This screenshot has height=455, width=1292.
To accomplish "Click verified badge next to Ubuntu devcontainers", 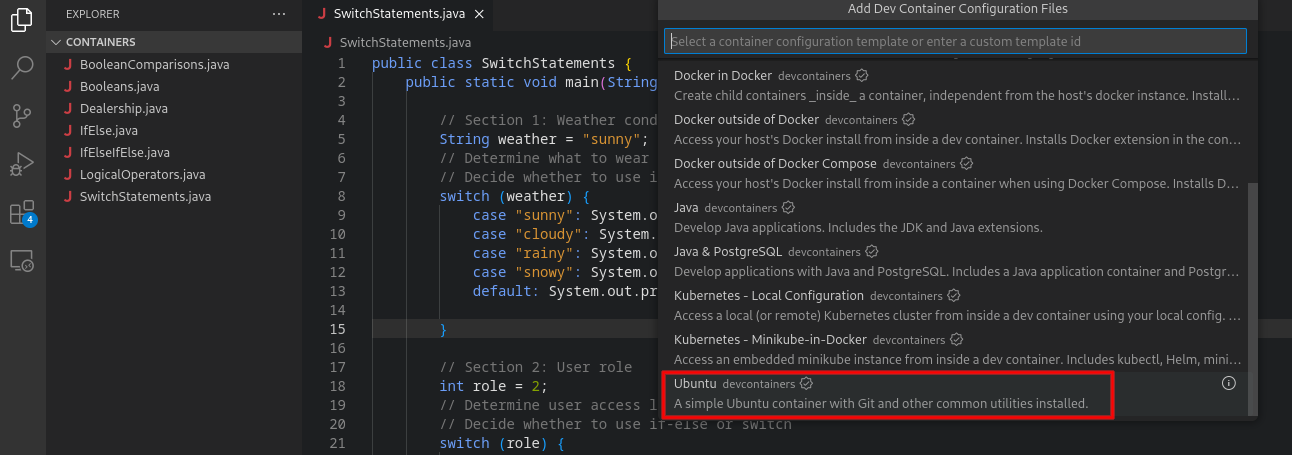I will point(807,383).
